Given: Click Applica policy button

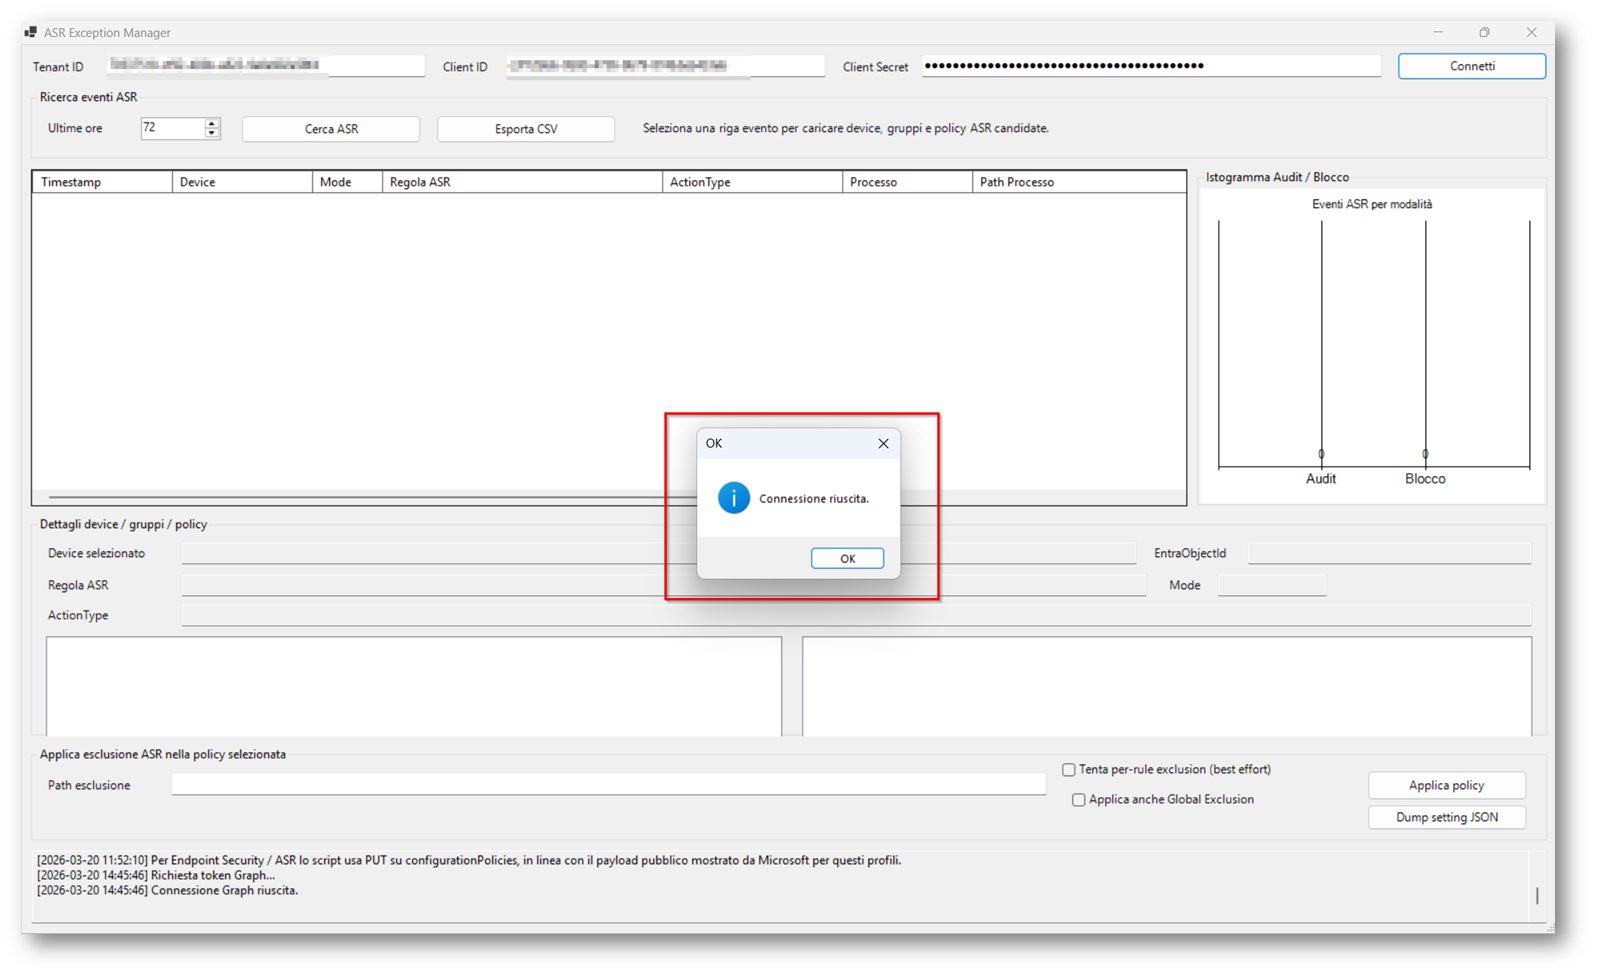Looking at the screenshot, I should [1446, 785].
